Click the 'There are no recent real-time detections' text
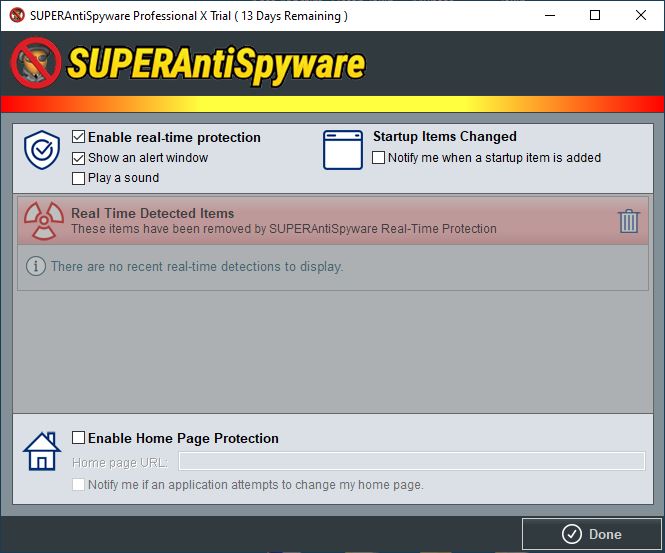The image size is (665, 553). (x=197, y=266)
